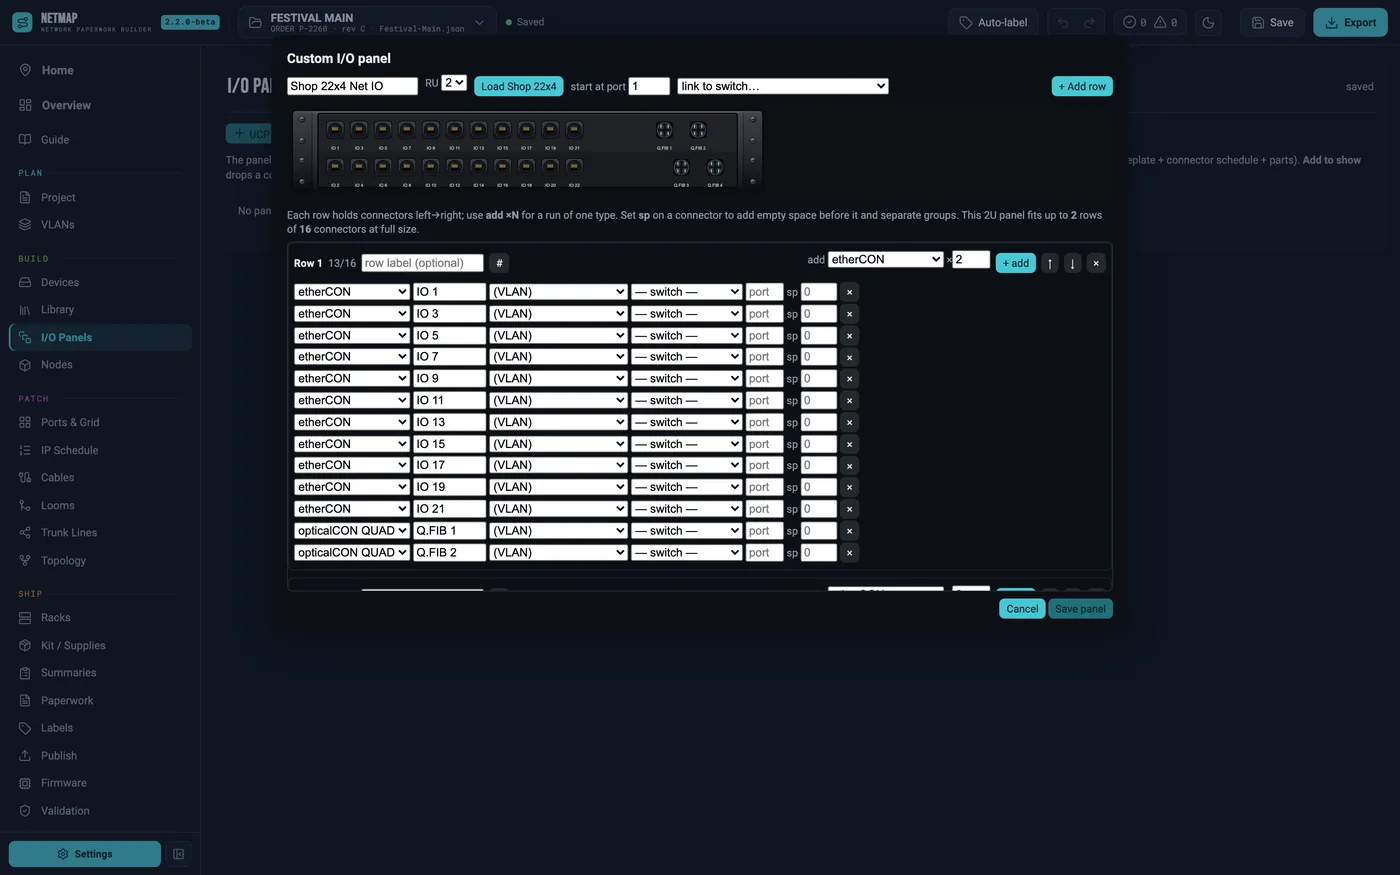Click the panel preview image

(x=527, y=151)
